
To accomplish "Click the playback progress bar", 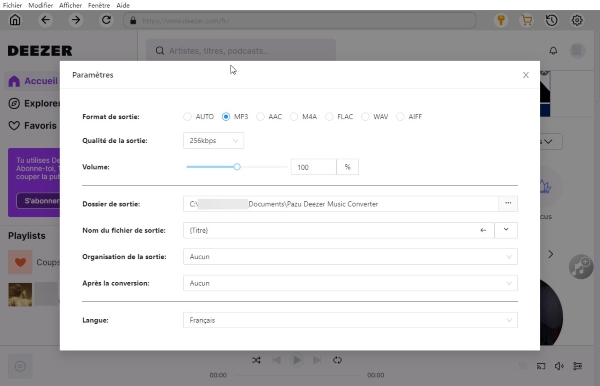I will [x=297, y=375].
